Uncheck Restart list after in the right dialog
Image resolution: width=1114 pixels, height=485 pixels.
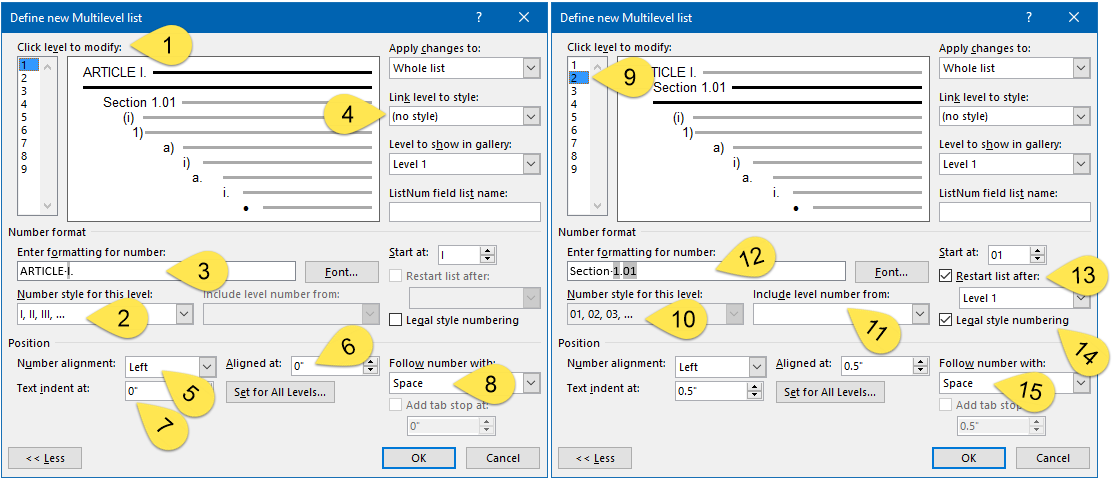click(946, 276)
